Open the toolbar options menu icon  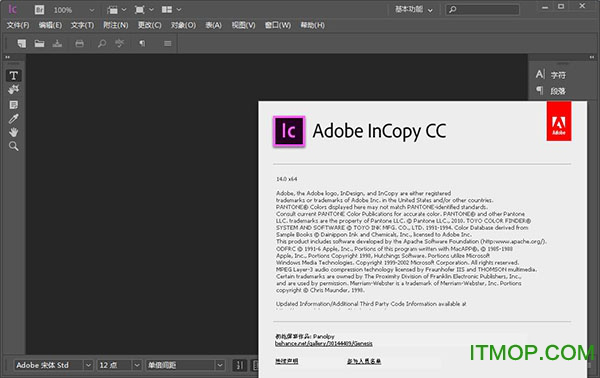coord(168,44)
